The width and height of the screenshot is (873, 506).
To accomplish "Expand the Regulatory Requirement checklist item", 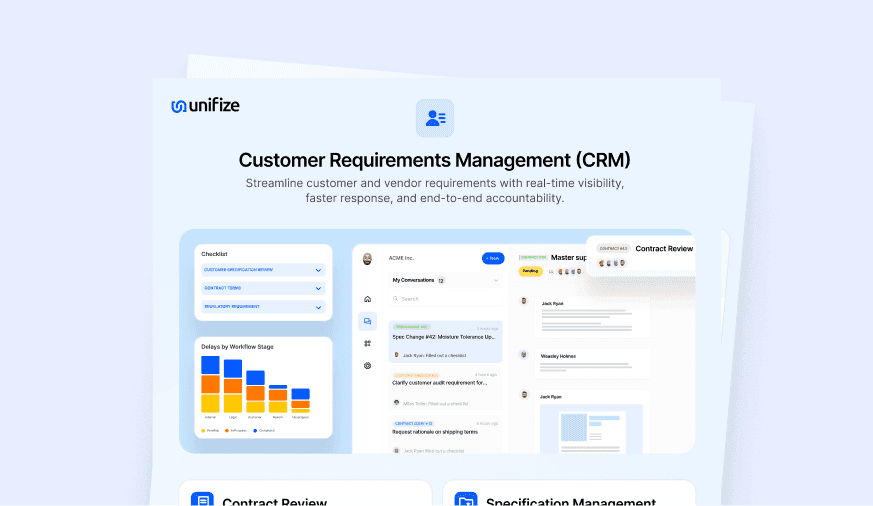I will point(263,307).
